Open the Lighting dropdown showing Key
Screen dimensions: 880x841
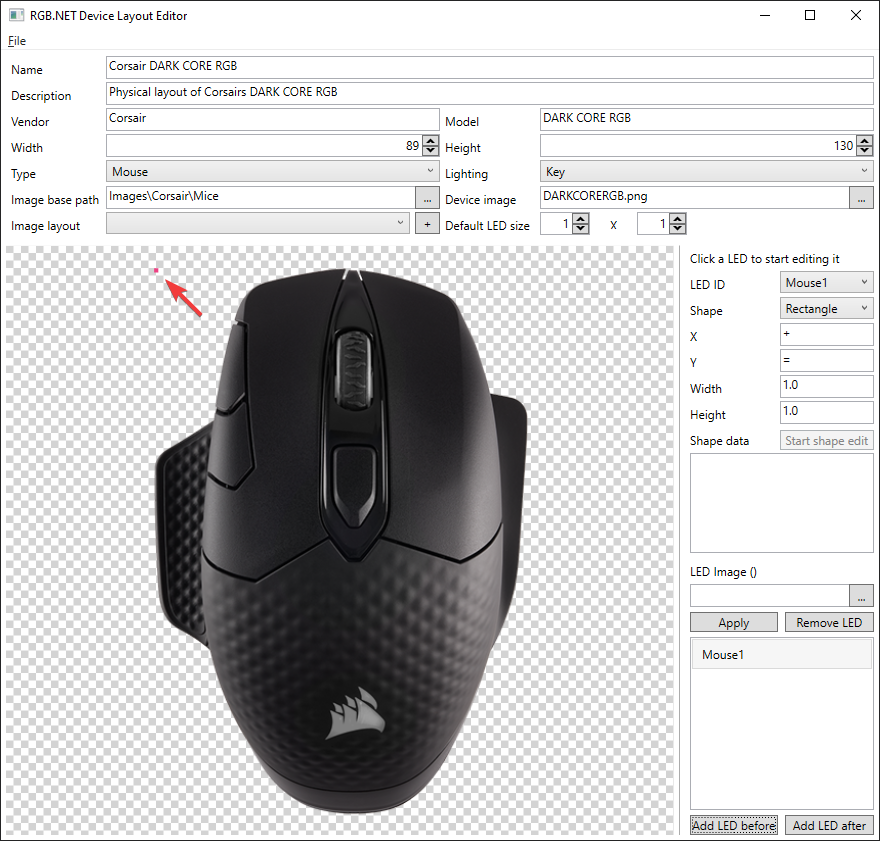click(707, 171)
